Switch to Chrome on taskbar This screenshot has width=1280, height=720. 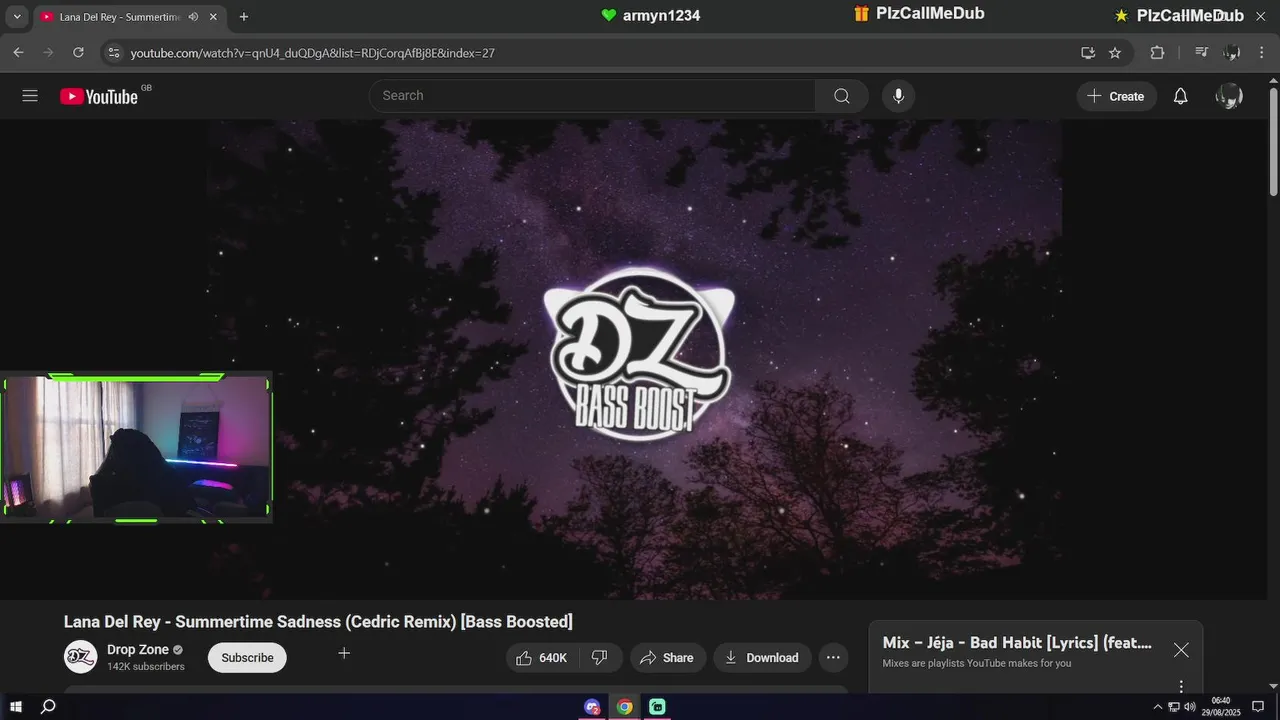coord(624,707)
